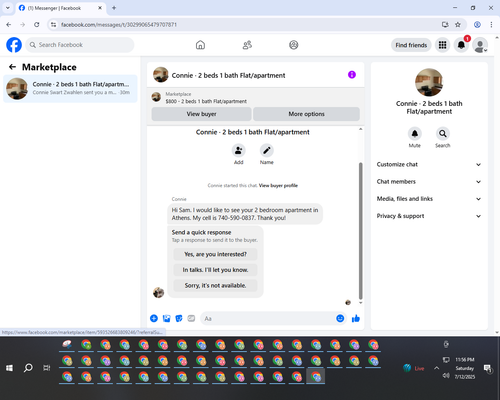
Task: Show hidden system tray icons
Action: tap(436, 368)
